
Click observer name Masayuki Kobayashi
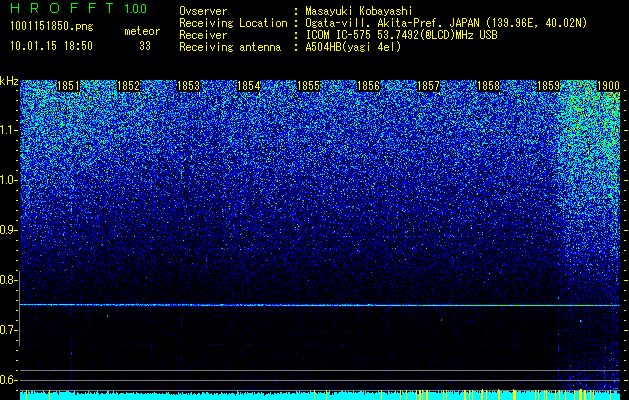(x=359, y=12)
